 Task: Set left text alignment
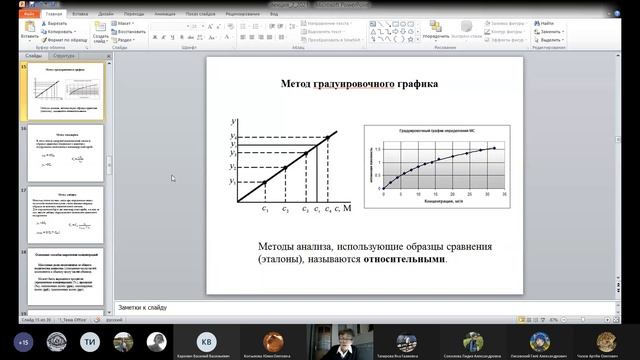pos(243,37)
